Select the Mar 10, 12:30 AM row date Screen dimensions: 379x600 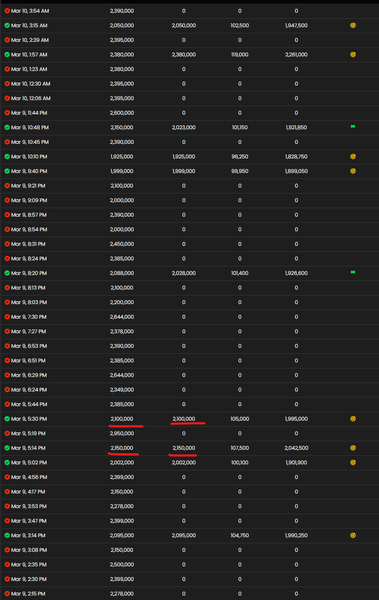[31, 84]
